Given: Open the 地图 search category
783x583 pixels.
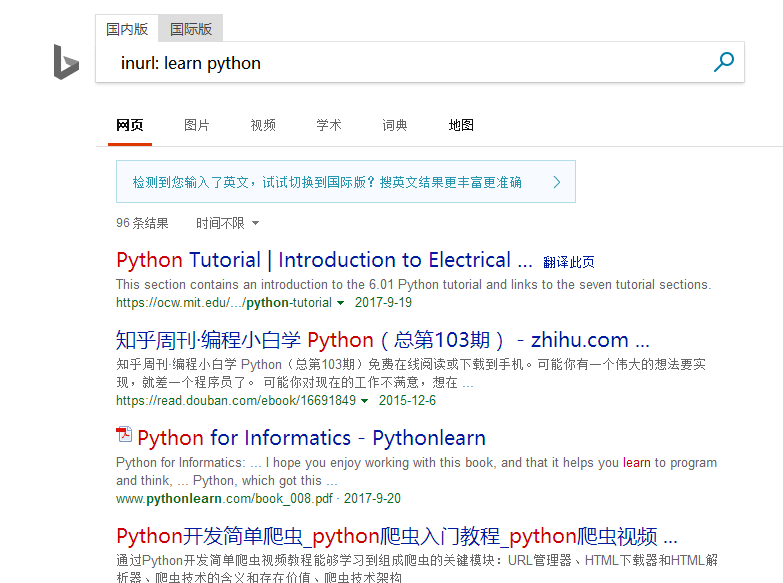Looking at the screenshot, I should coord(461,125).
